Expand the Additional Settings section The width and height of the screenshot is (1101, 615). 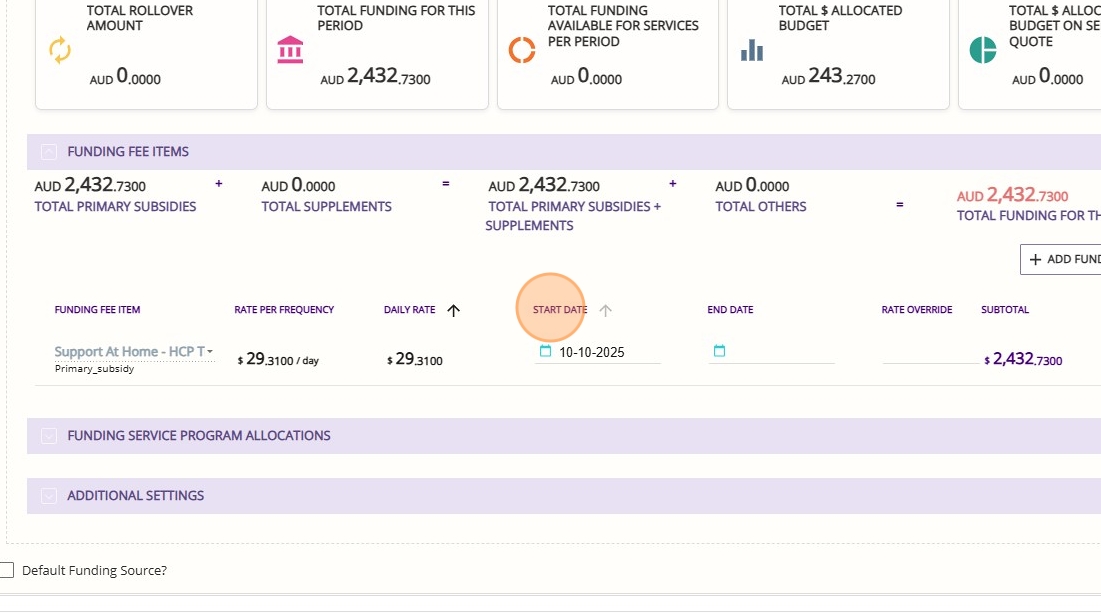point(48,496)
